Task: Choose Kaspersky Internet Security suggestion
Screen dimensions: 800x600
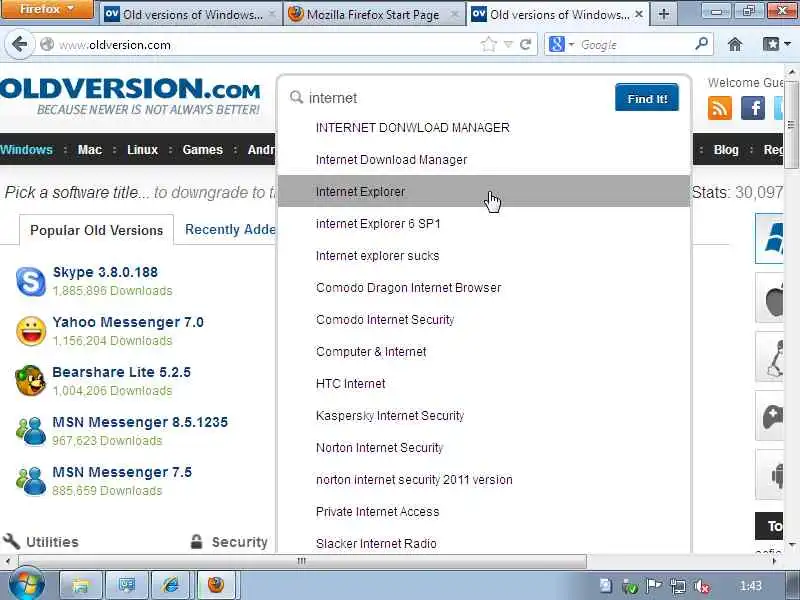Action: [484, 416]
